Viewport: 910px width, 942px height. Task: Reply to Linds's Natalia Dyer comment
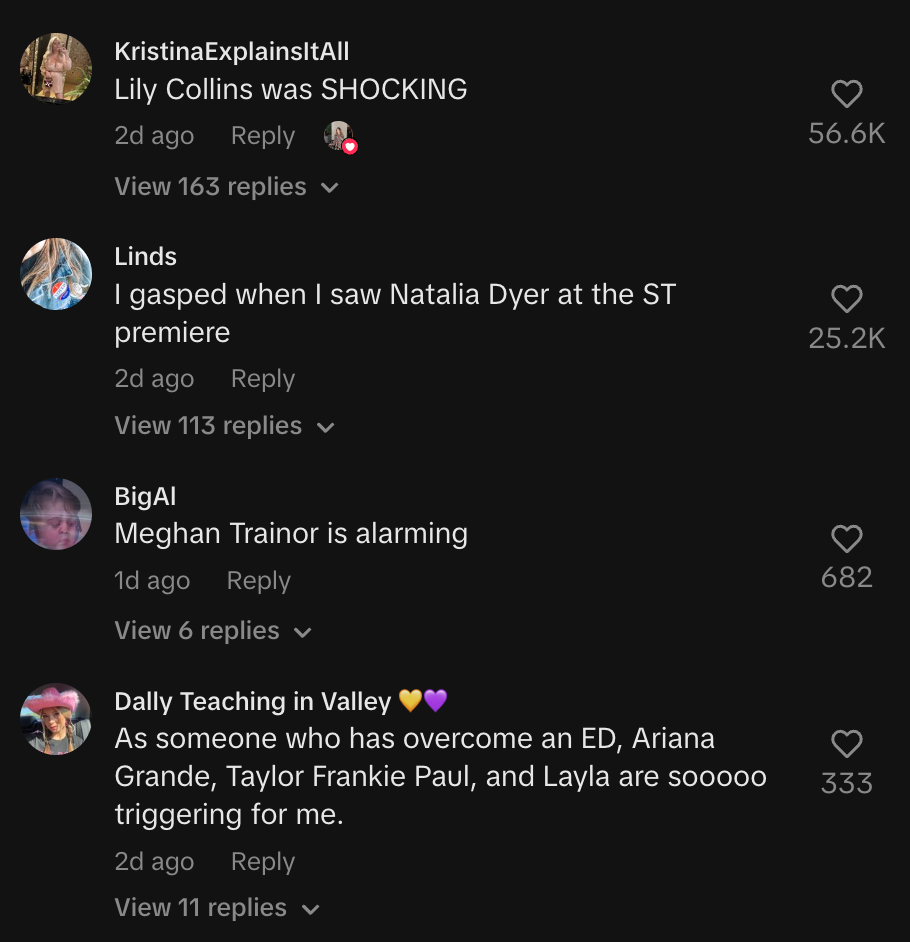pyautogui.click(x=263, y=379)
